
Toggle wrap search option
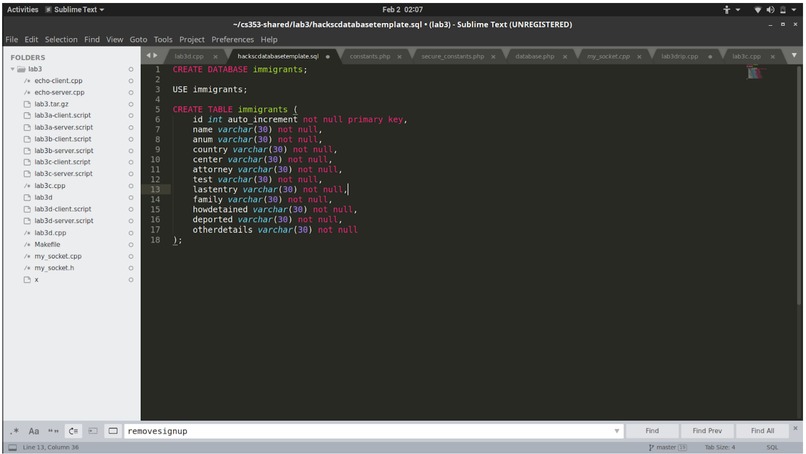click(74, 431)
